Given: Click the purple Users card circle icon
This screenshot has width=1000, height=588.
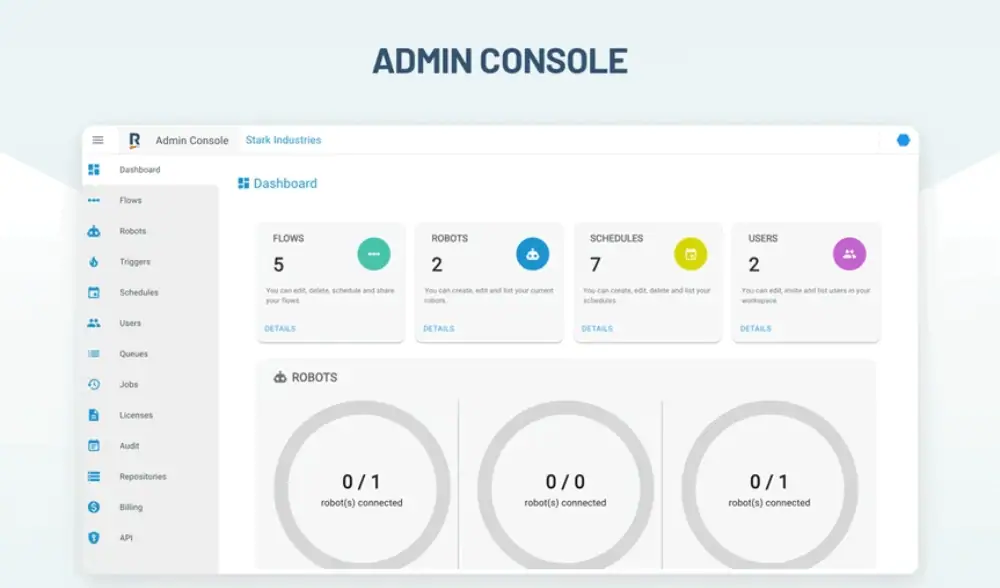Looking at the screenshot, I should [x=849, y=254].
